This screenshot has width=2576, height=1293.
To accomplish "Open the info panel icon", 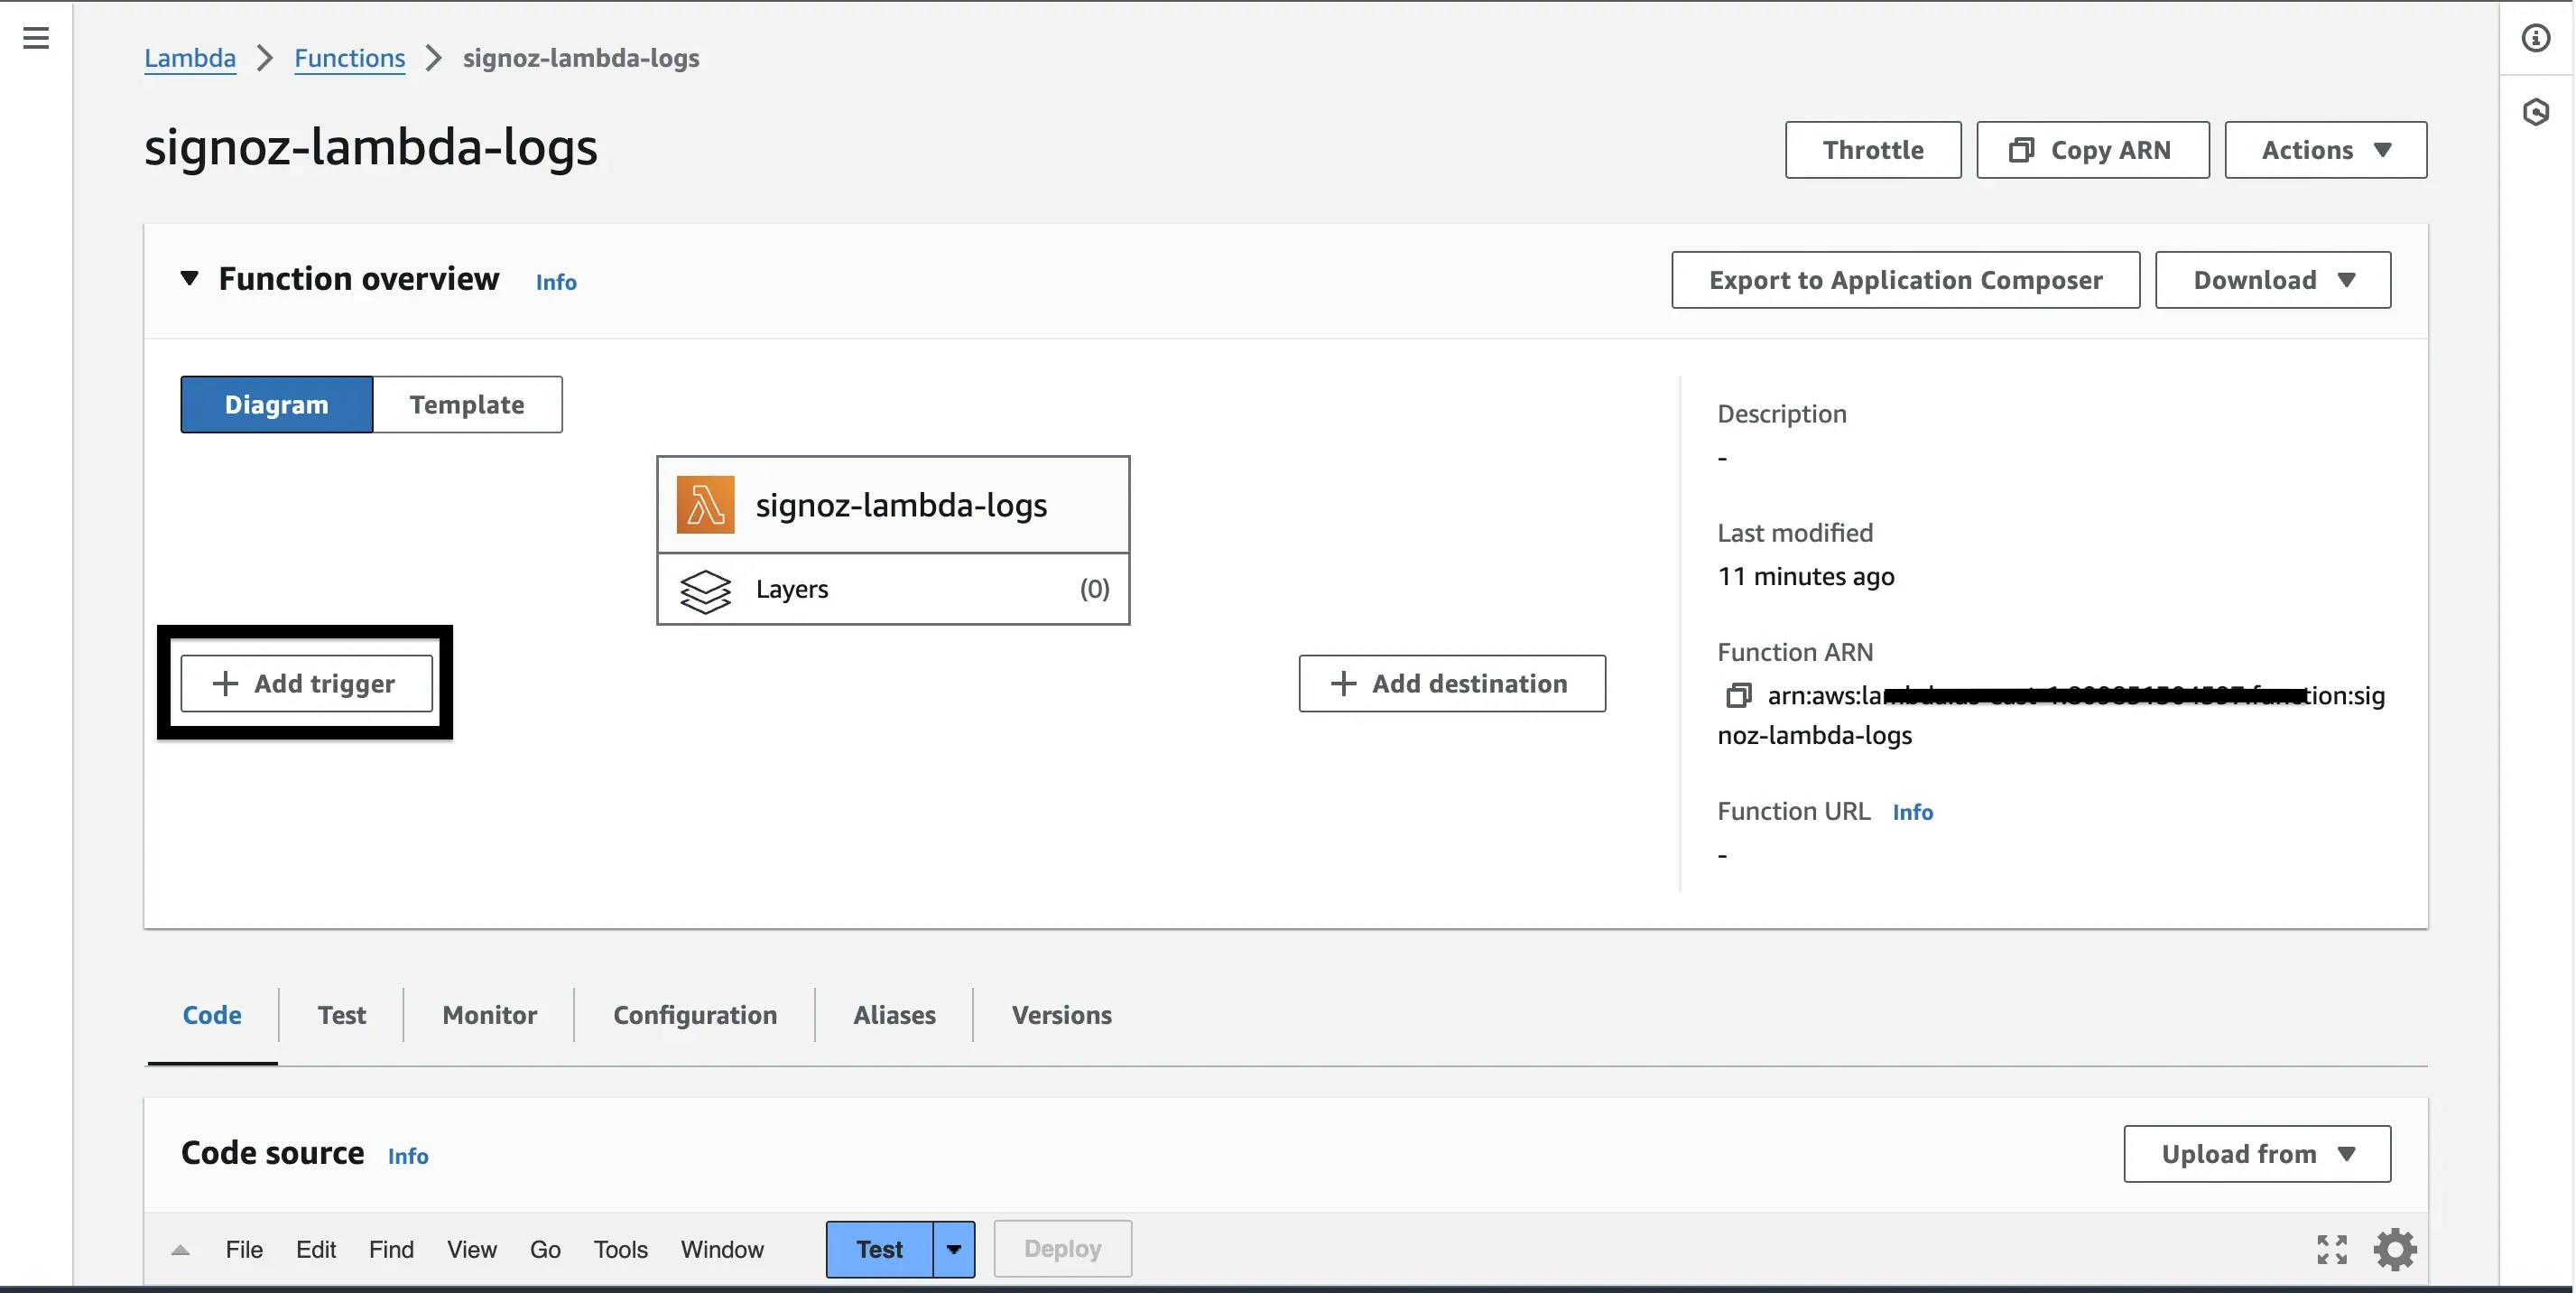I will click(x=2535, y=38).
